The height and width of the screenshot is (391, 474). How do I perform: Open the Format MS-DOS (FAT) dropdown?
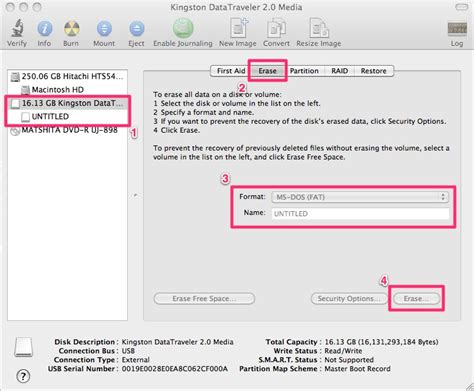click(360, 197)
